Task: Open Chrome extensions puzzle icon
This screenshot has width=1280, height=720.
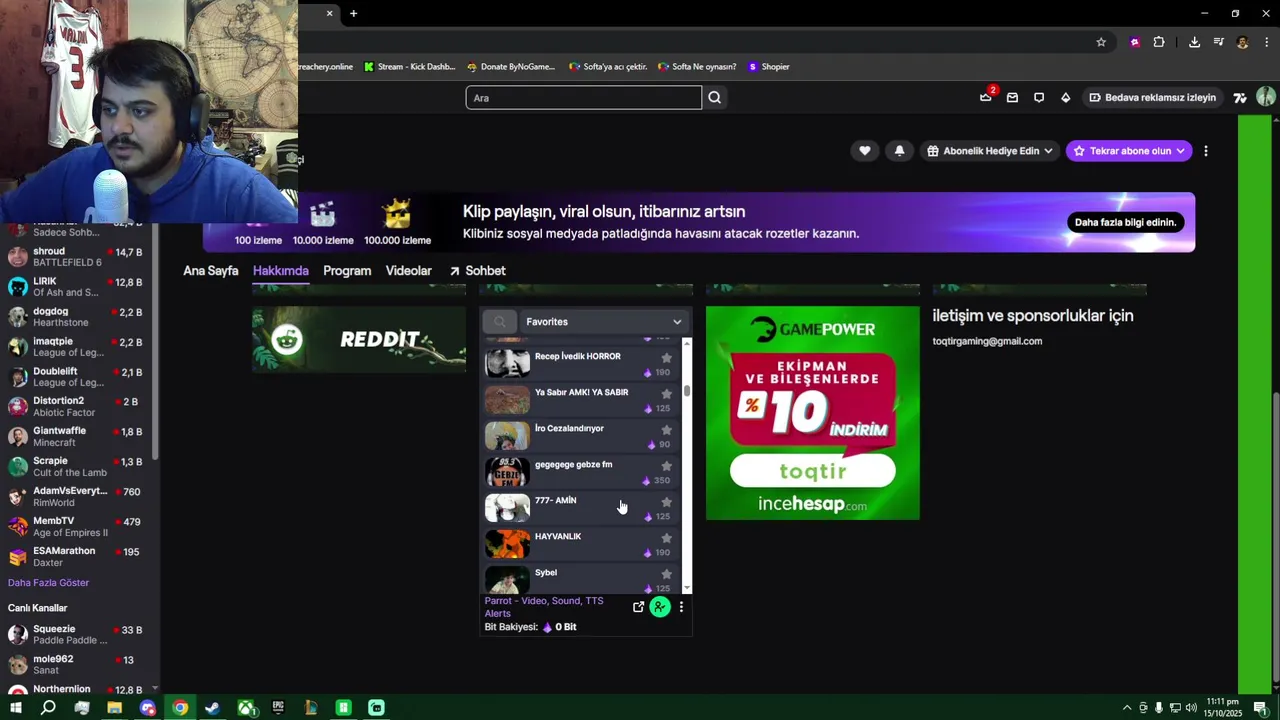Action: (x=1159, y=42)
